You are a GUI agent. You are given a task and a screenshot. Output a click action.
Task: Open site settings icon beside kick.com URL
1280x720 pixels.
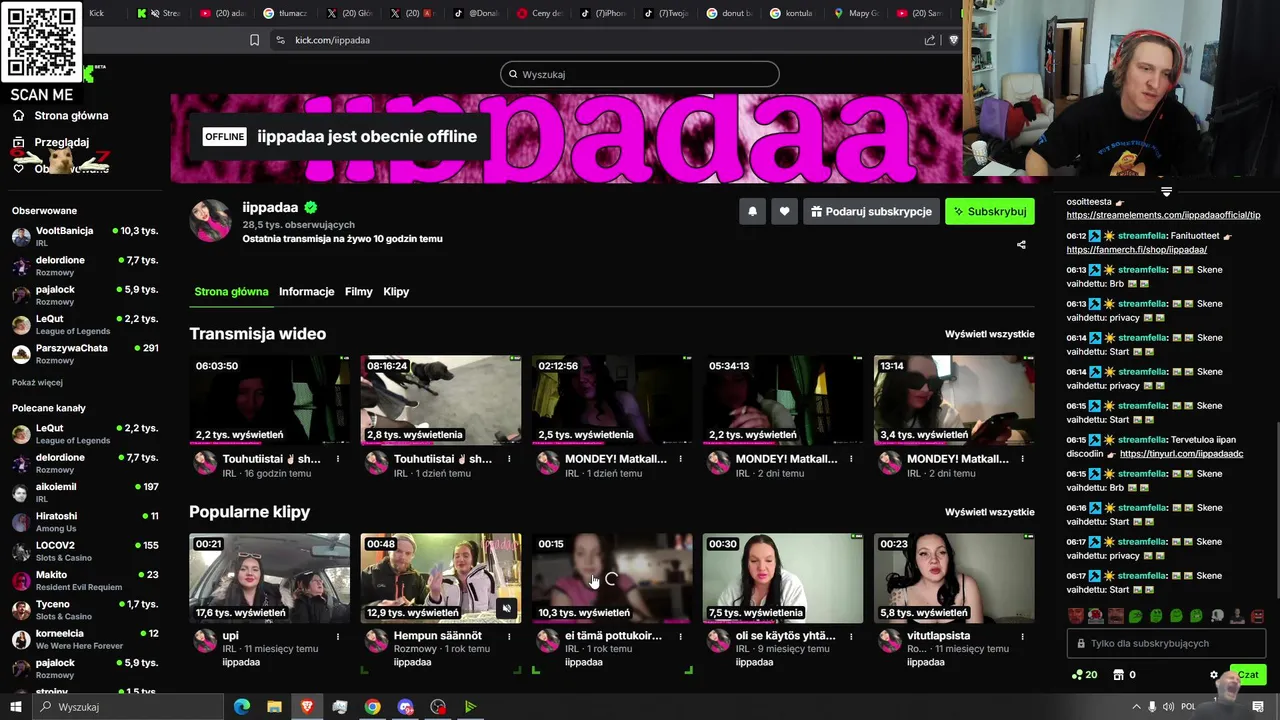(x=280, y=40)
